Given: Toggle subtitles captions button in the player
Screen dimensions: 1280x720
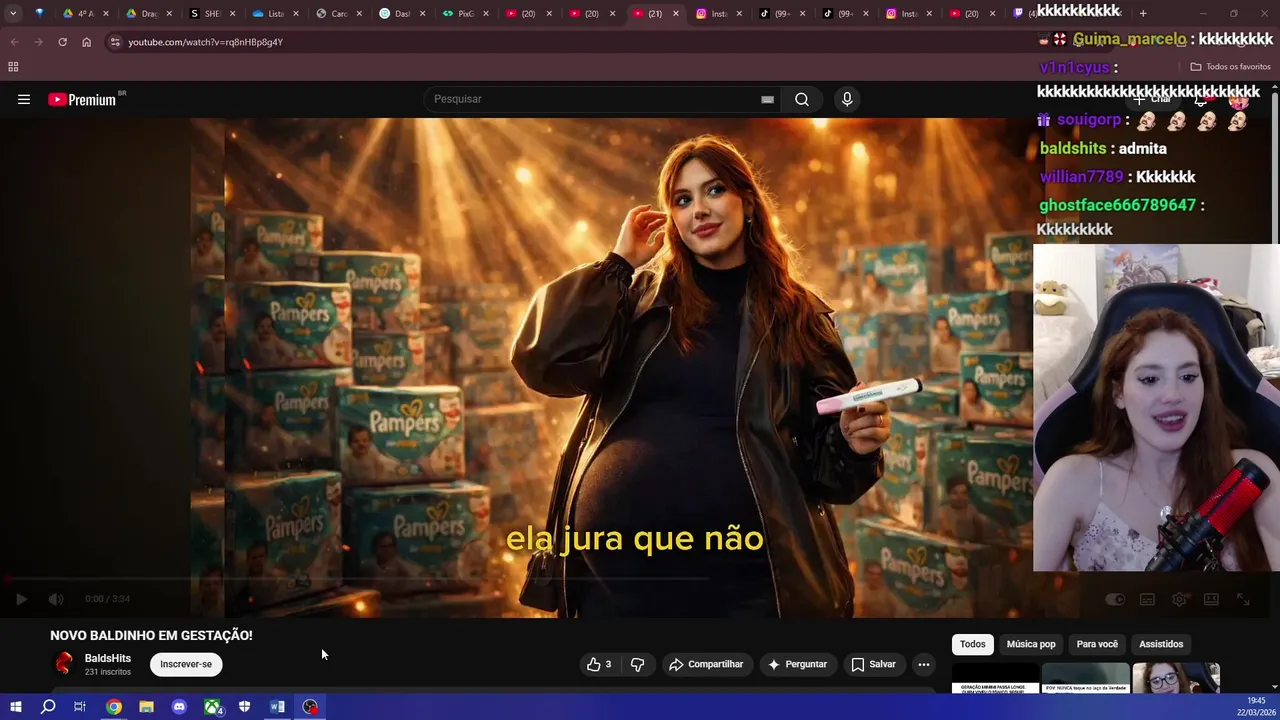Looking at the screenshot, I should [x=1147, y=599].
